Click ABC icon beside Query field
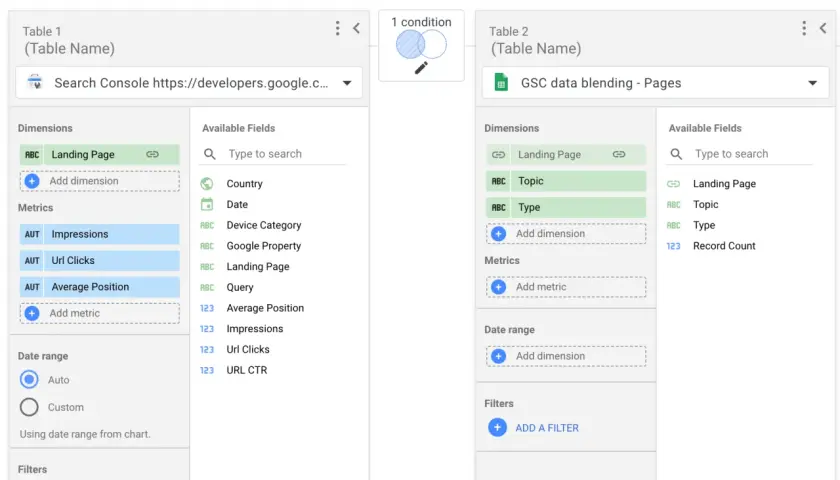 click(207, 288)
